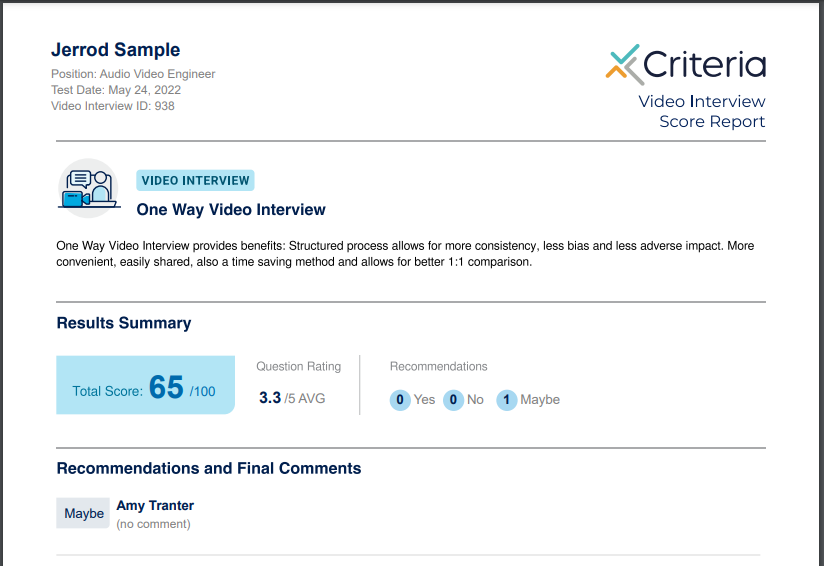
Task: Click the One Way Video Interview description paragraph
Action: [405, 254]
